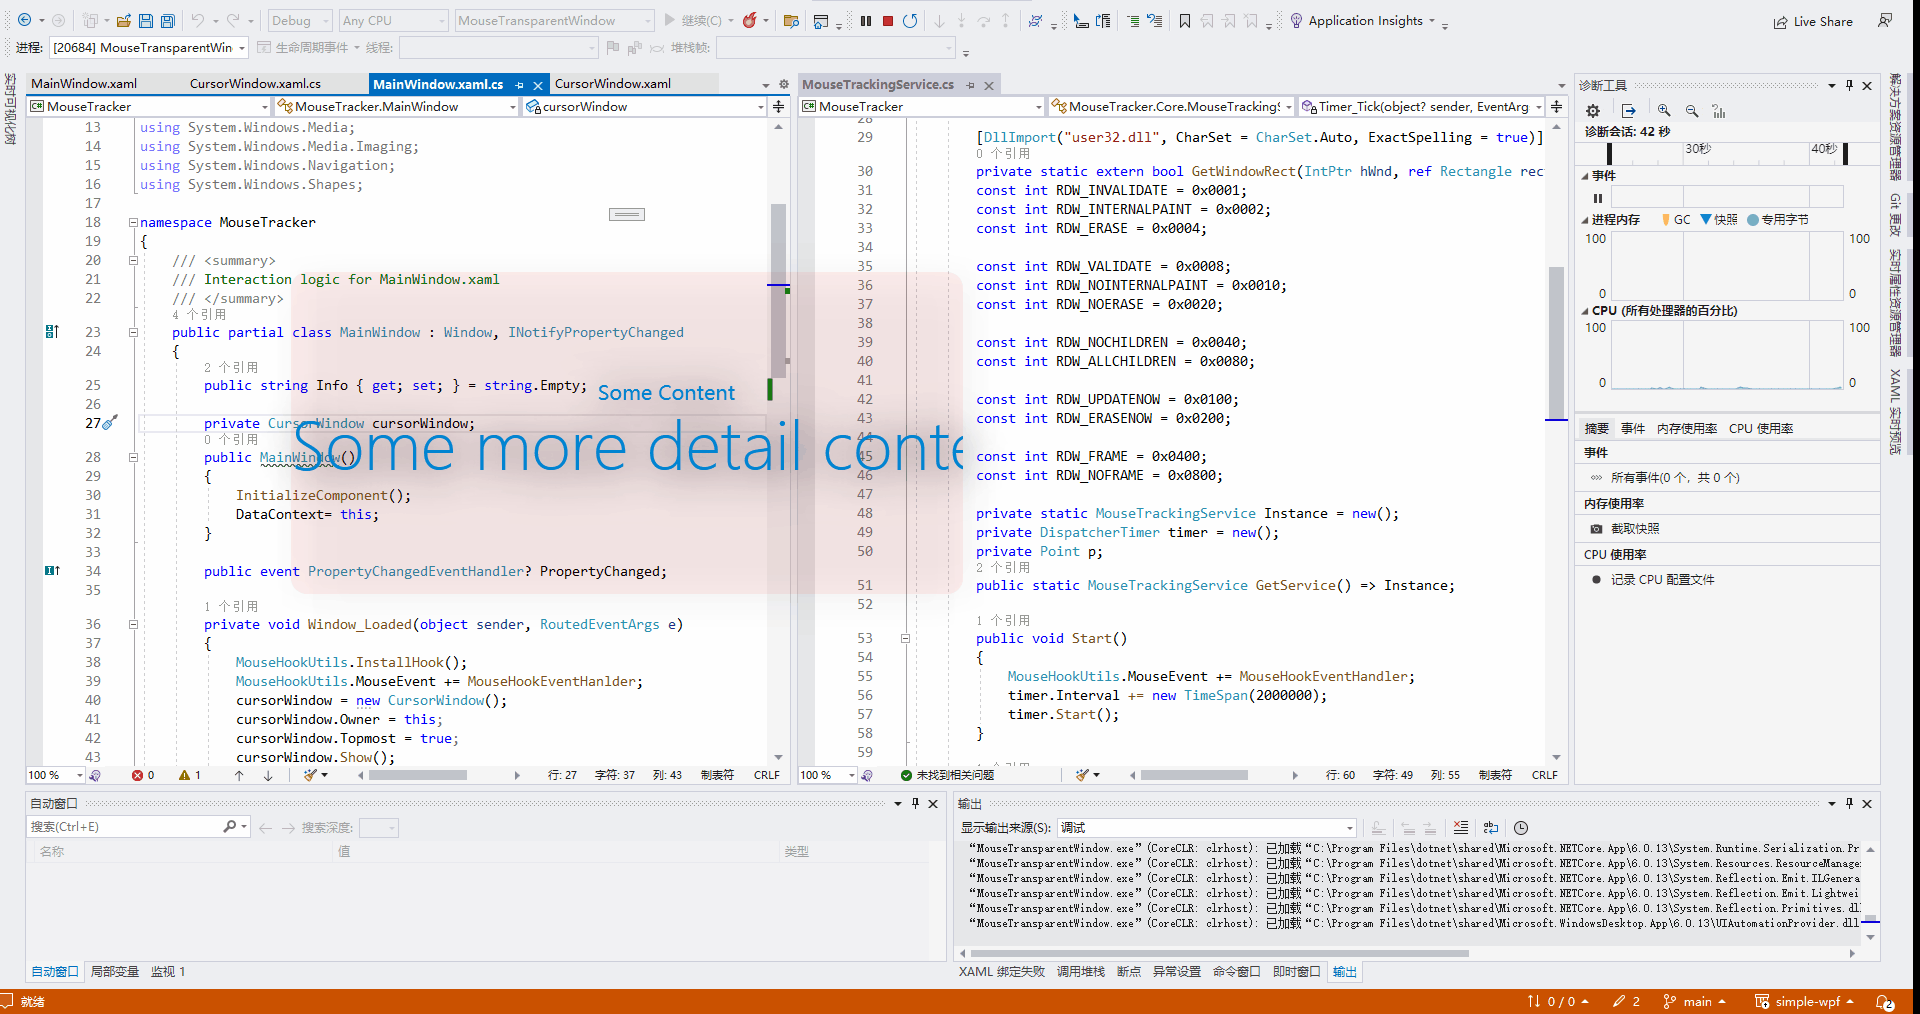
Task: Pause debugging using the break-all icon
Action: (x=866, y=20)
